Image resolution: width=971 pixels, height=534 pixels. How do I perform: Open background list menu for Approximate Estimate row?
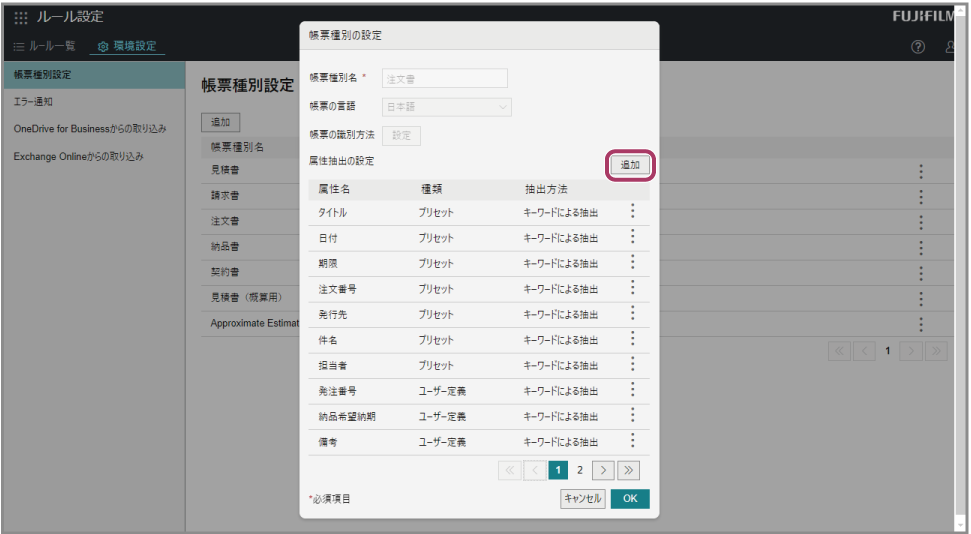pos(921,324)
